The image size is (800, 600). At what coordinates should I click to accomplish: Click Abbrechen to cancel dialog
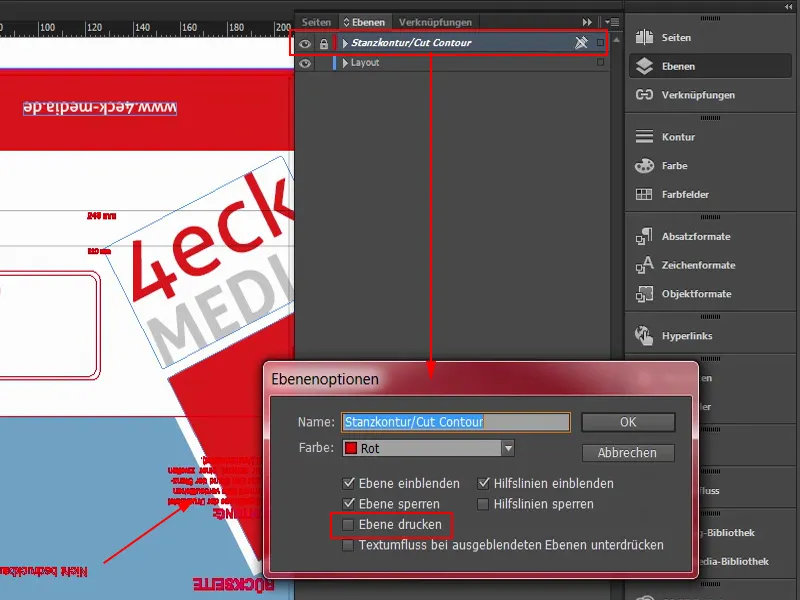(x=628, y=453)
